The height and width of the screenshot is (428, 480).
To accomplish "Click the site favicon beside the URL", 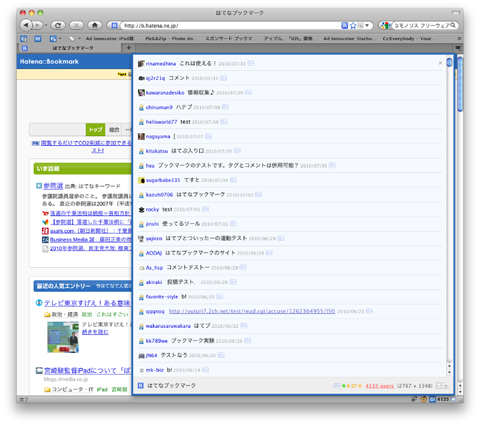I will pos(114,25).
